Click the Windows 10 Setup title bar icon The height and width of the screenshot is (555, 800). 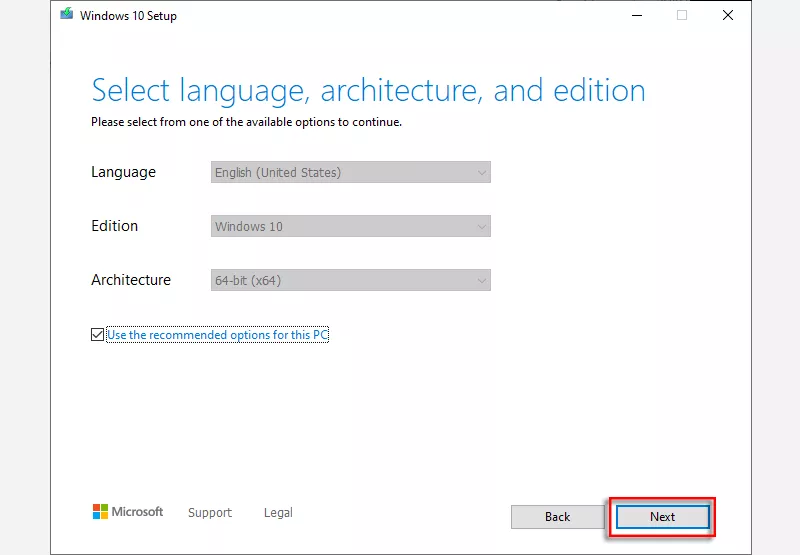tap(67, 15)
